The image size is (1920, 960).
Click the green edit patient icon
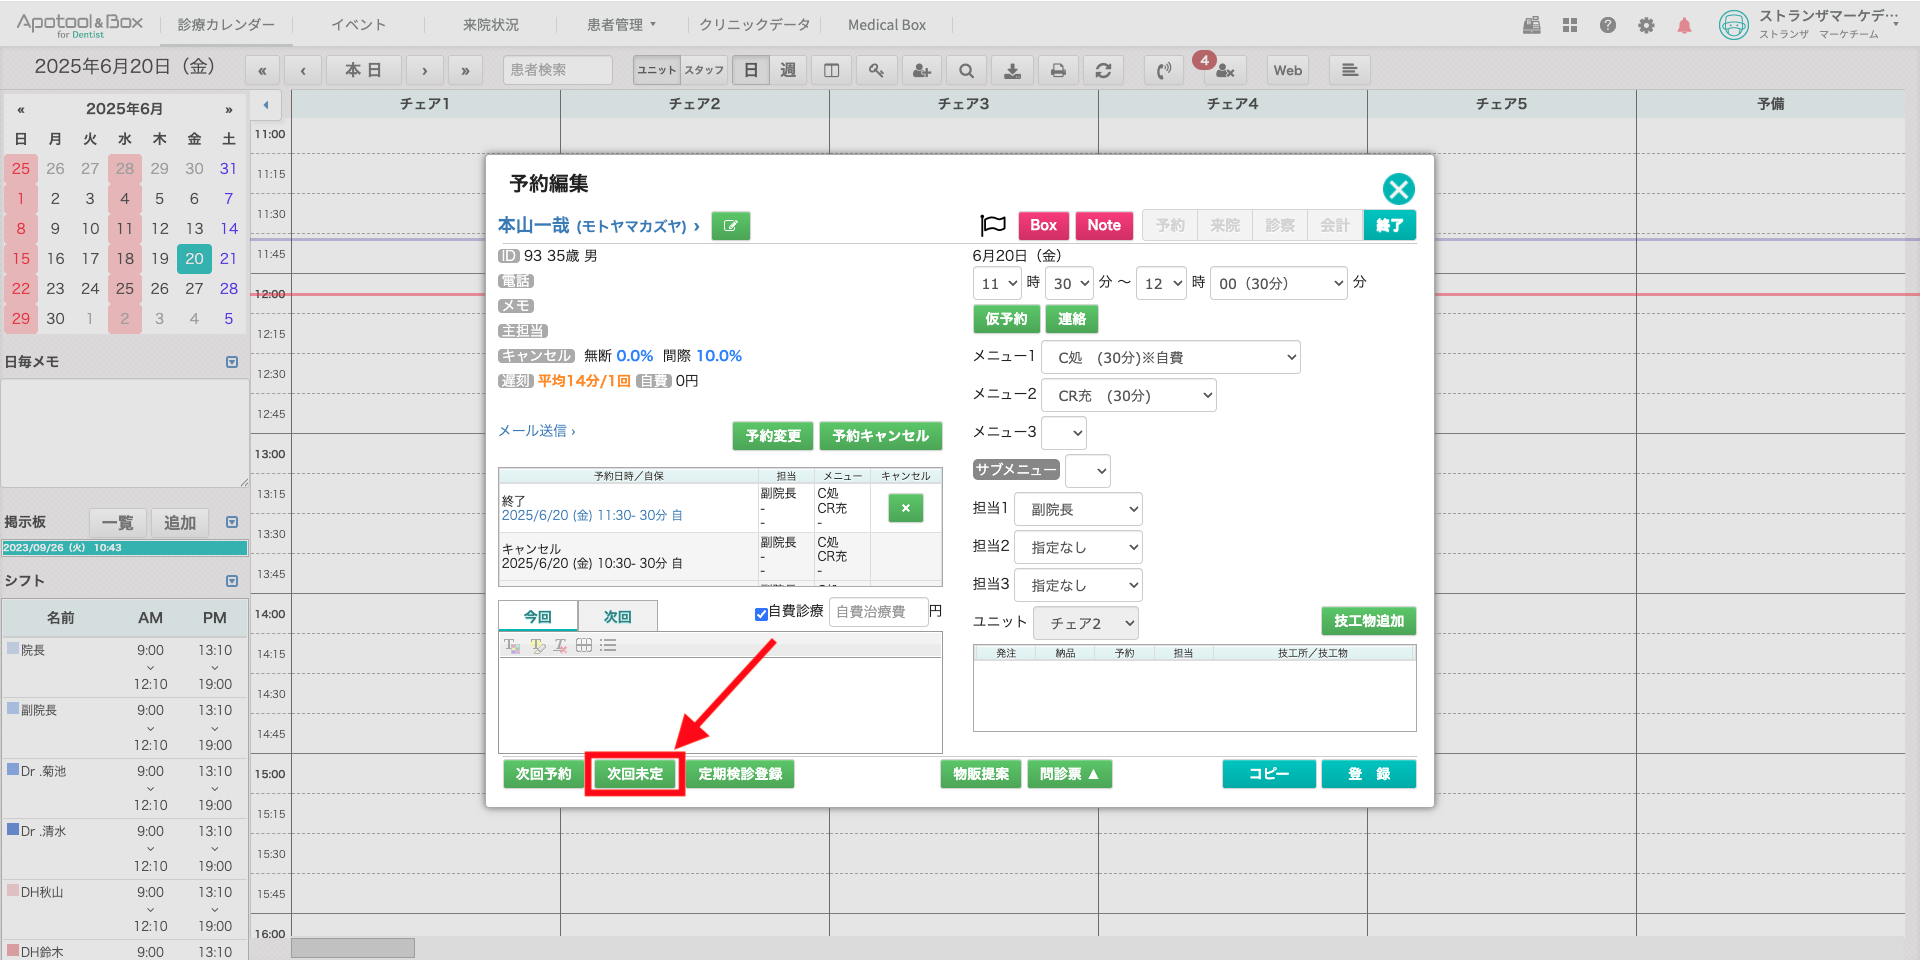[x=730, y=226]
